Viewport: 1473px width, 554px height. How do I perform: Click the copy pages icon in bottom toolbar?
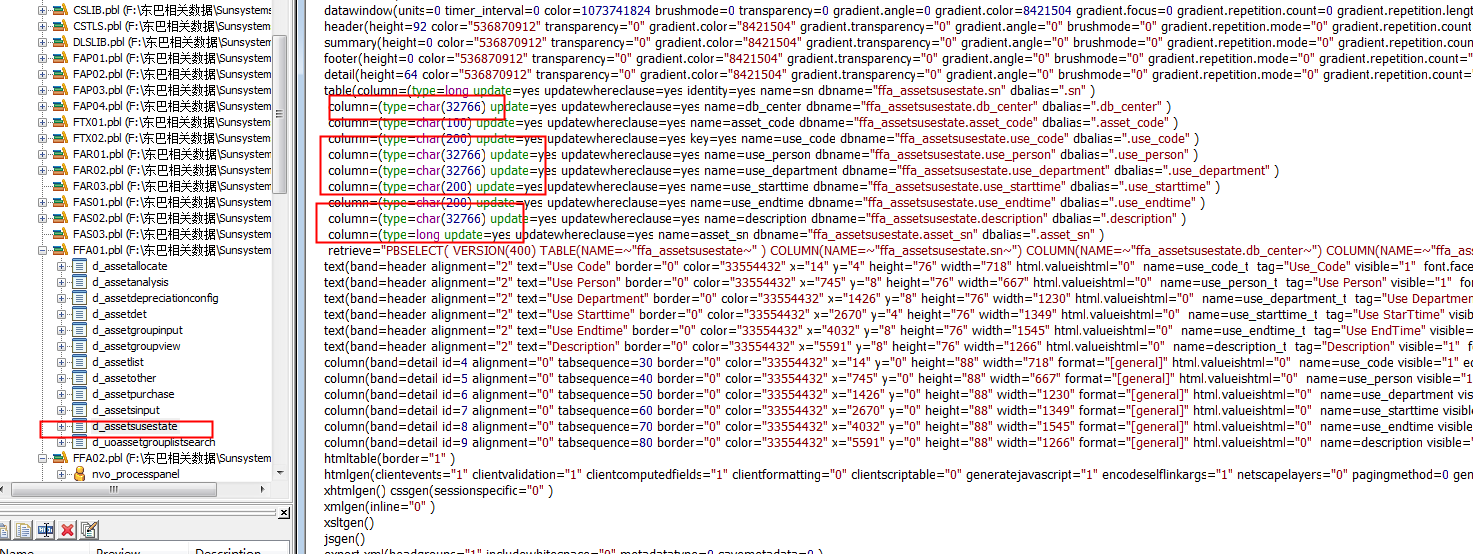click(23, 530)
